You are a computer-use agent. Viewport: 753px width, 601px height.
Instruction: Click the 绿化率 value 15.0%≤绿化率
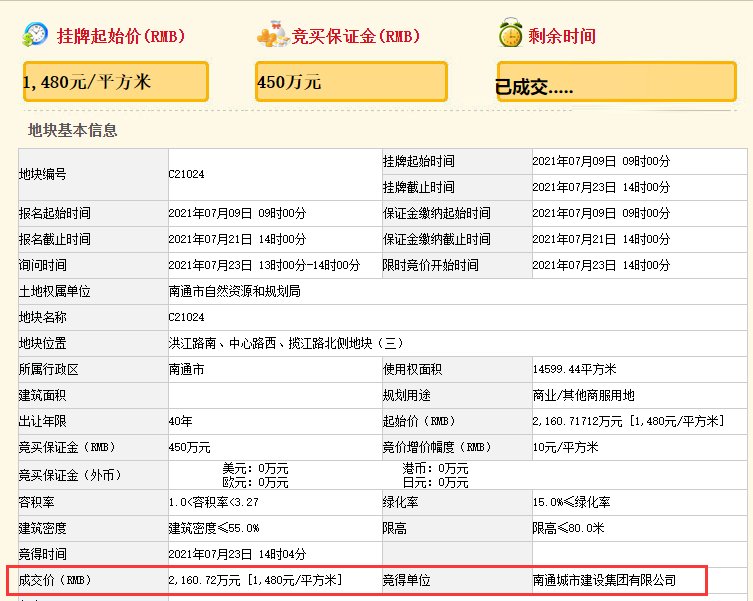pos(571,502)
